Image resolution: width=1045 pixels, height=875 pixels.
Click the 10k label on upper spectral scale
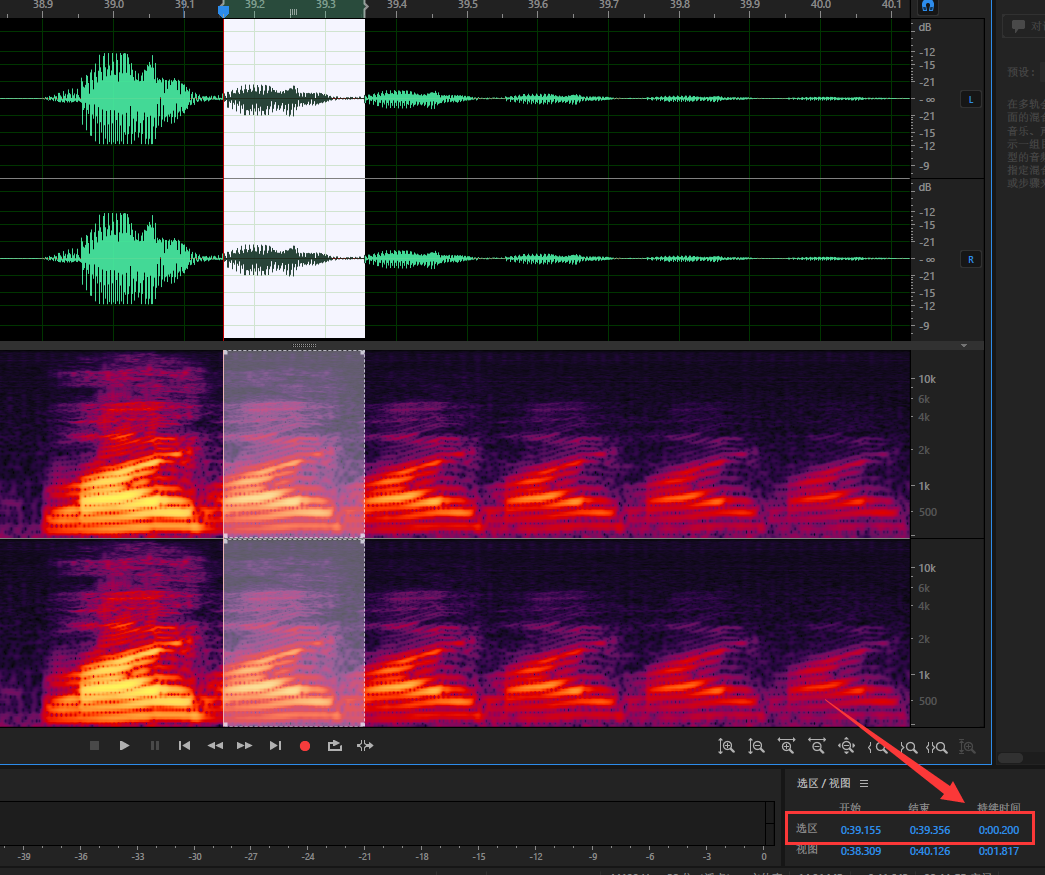(x=927, y=379)
